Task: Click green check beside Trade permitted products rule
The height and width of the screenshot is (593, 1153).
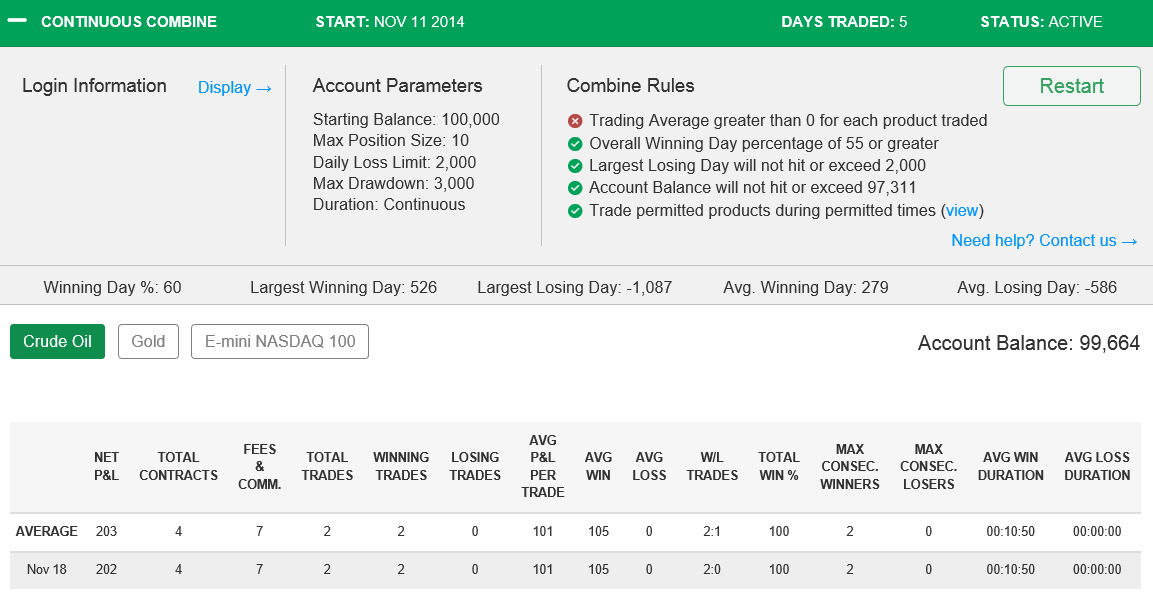Action: (x=575, y=211)
